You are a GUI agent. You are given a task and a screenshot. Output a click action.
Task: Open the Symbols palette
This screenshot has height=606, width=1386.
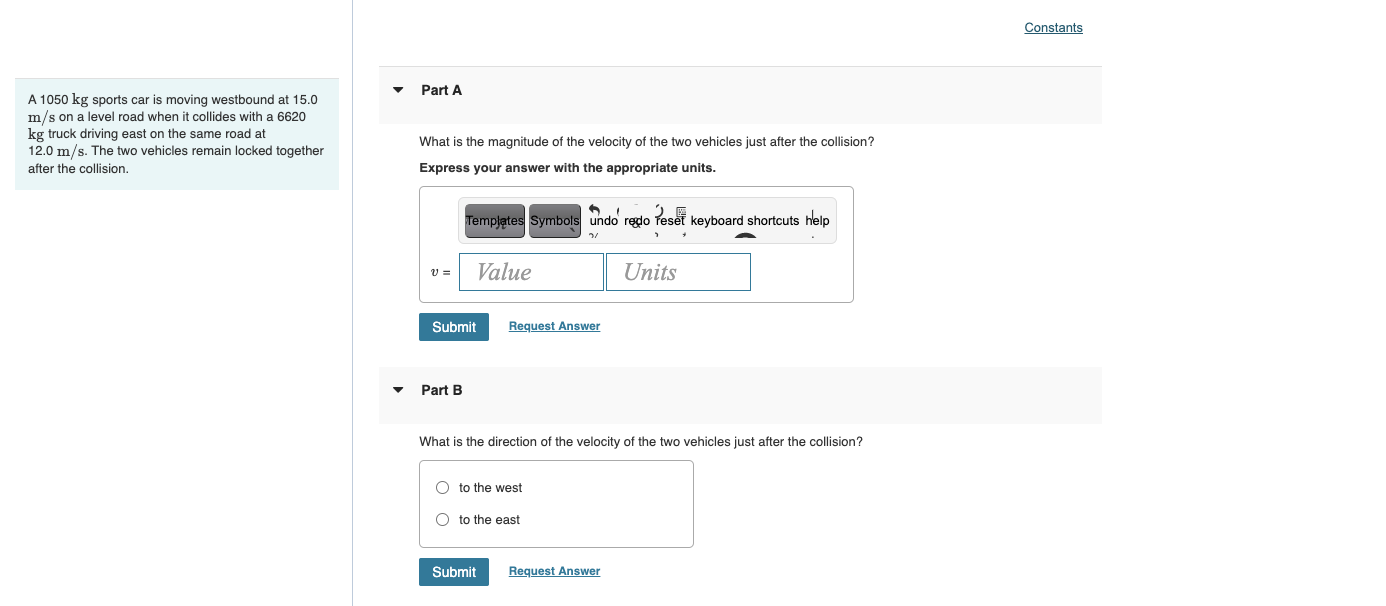click(554, 221)
